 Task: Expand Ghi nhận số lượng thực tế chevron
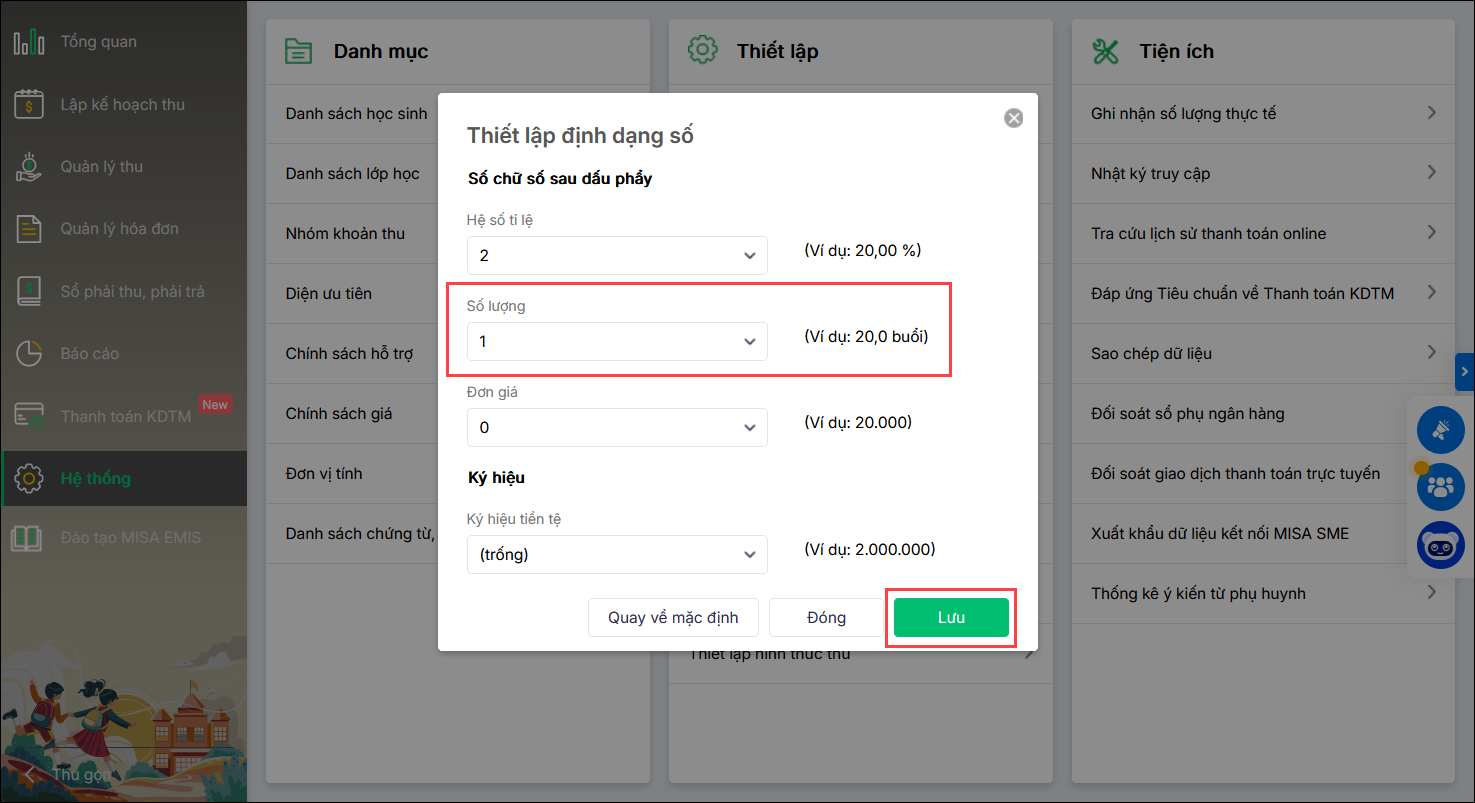point(1432,113)
